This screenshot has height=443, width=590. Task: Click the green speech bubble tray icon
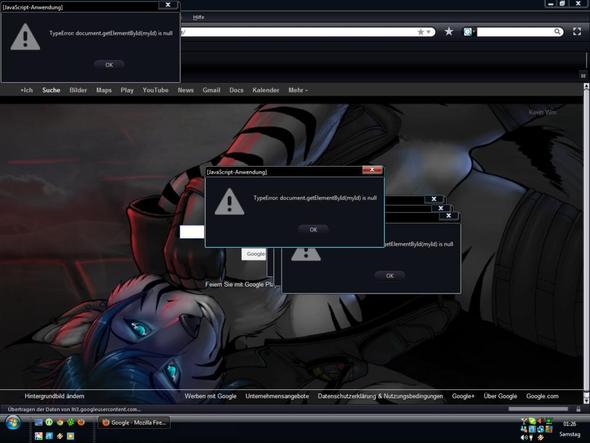532,421
